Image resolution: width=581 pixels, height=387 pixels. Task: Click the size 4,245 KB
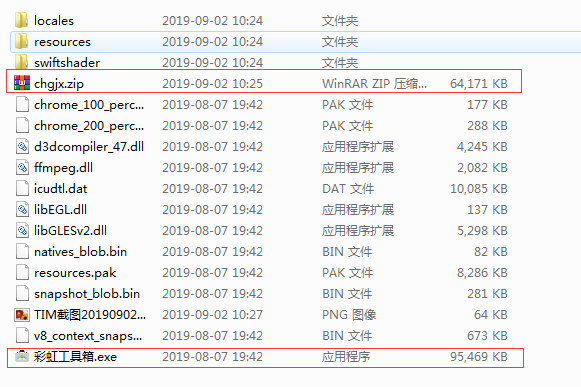[x=482, y=147]
